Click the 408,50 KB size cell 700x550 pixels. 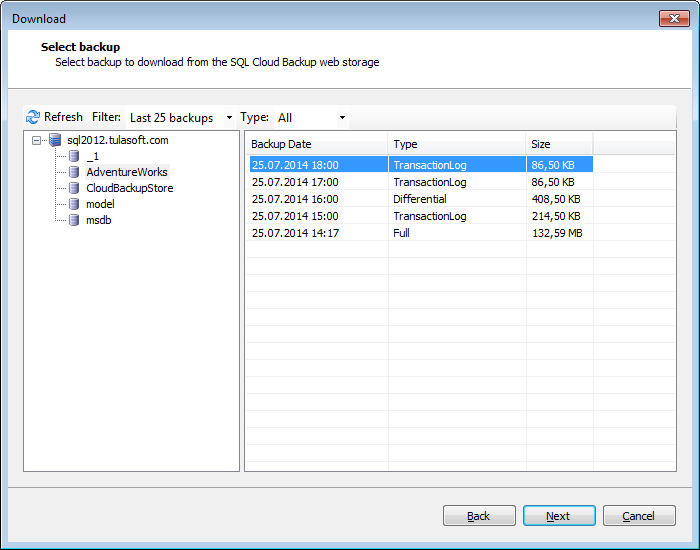point(556,199)
